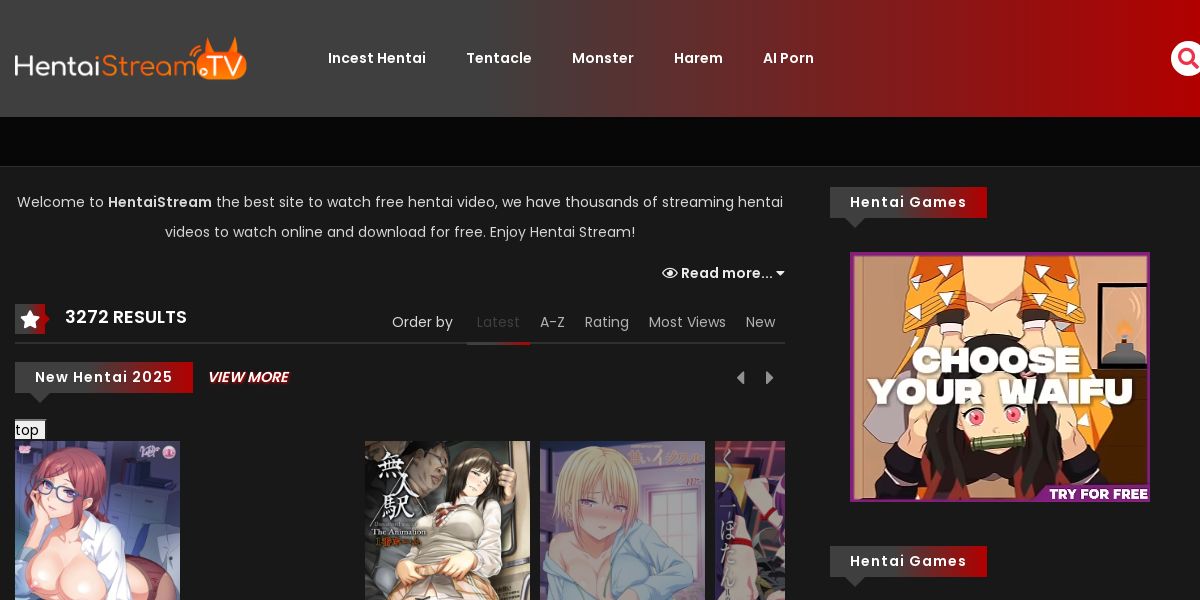
Task: Click the star icon beside 3272 RESULTS
Action: pyautogui.click(x=30, y=319)
